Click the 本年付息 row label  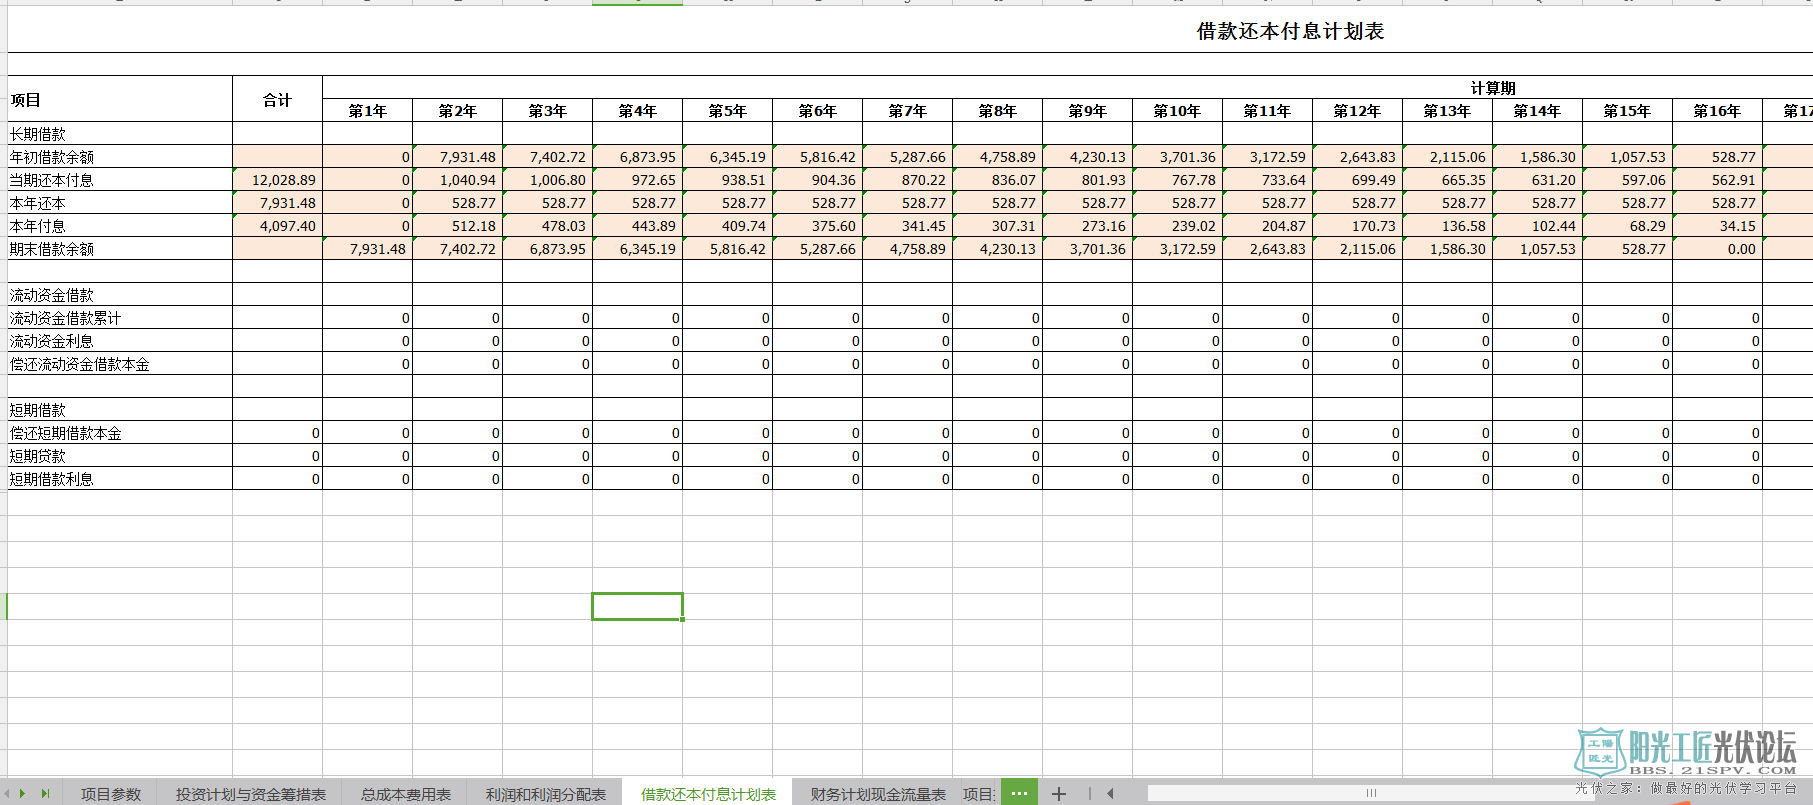tap(38, 226)
